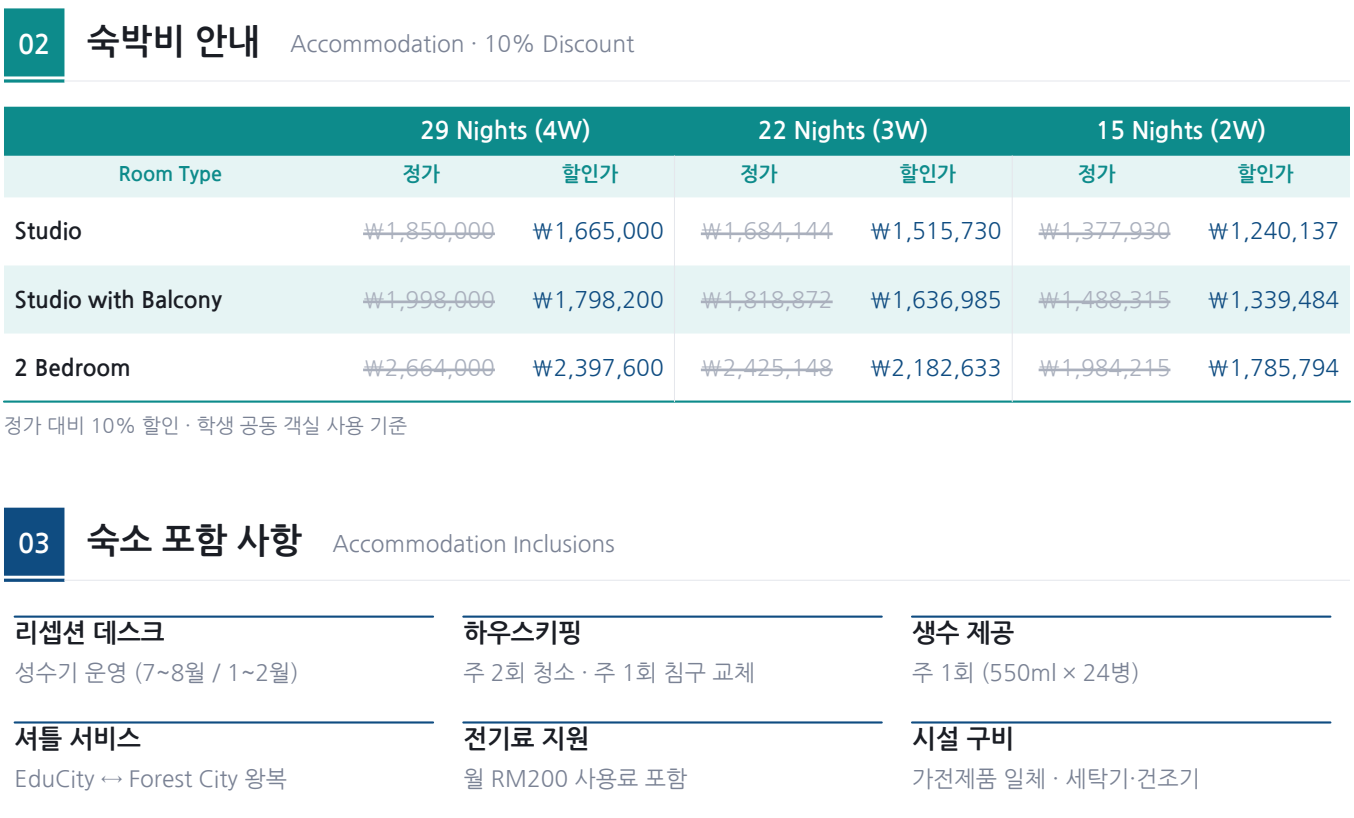
Task: Select the 29 Nights (4W) column header
Action: tap(505, 131)
